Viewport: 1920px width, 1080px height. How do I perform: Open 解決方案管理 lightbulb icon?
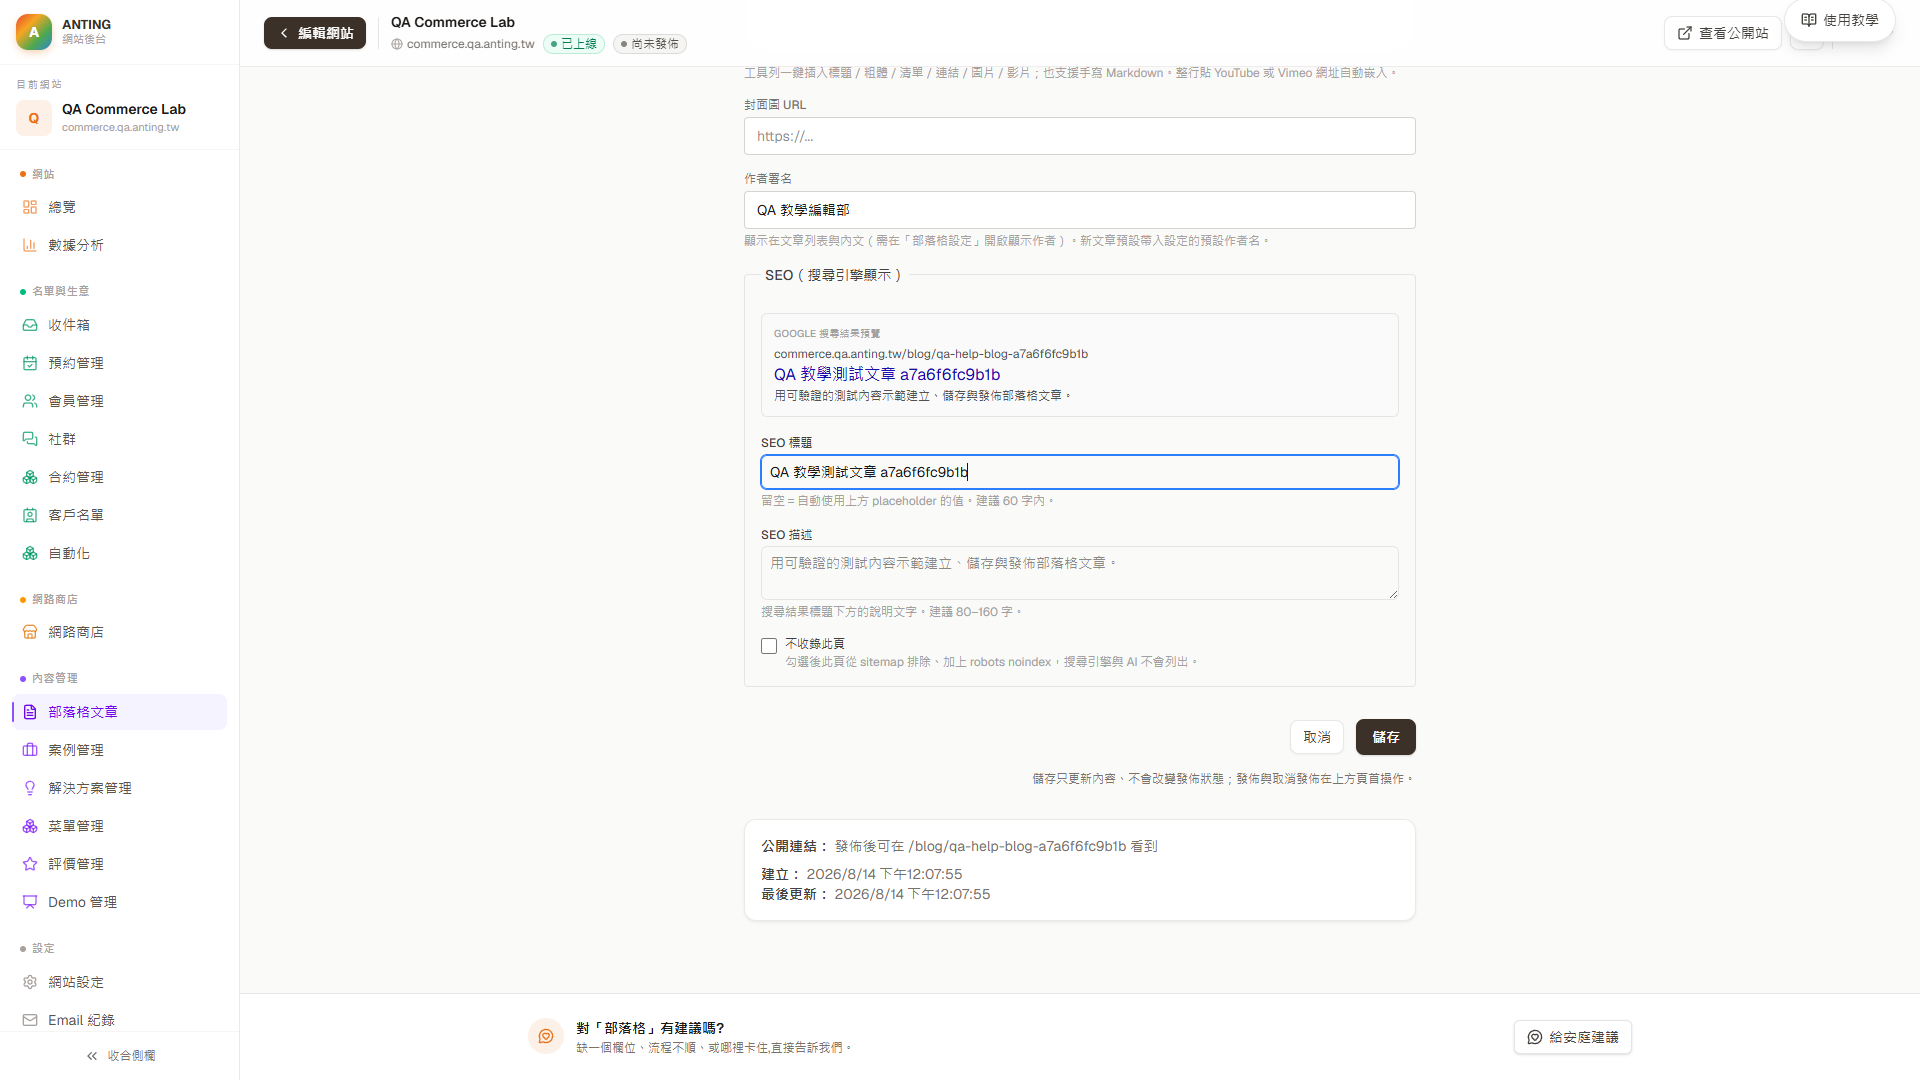point(30,788)
